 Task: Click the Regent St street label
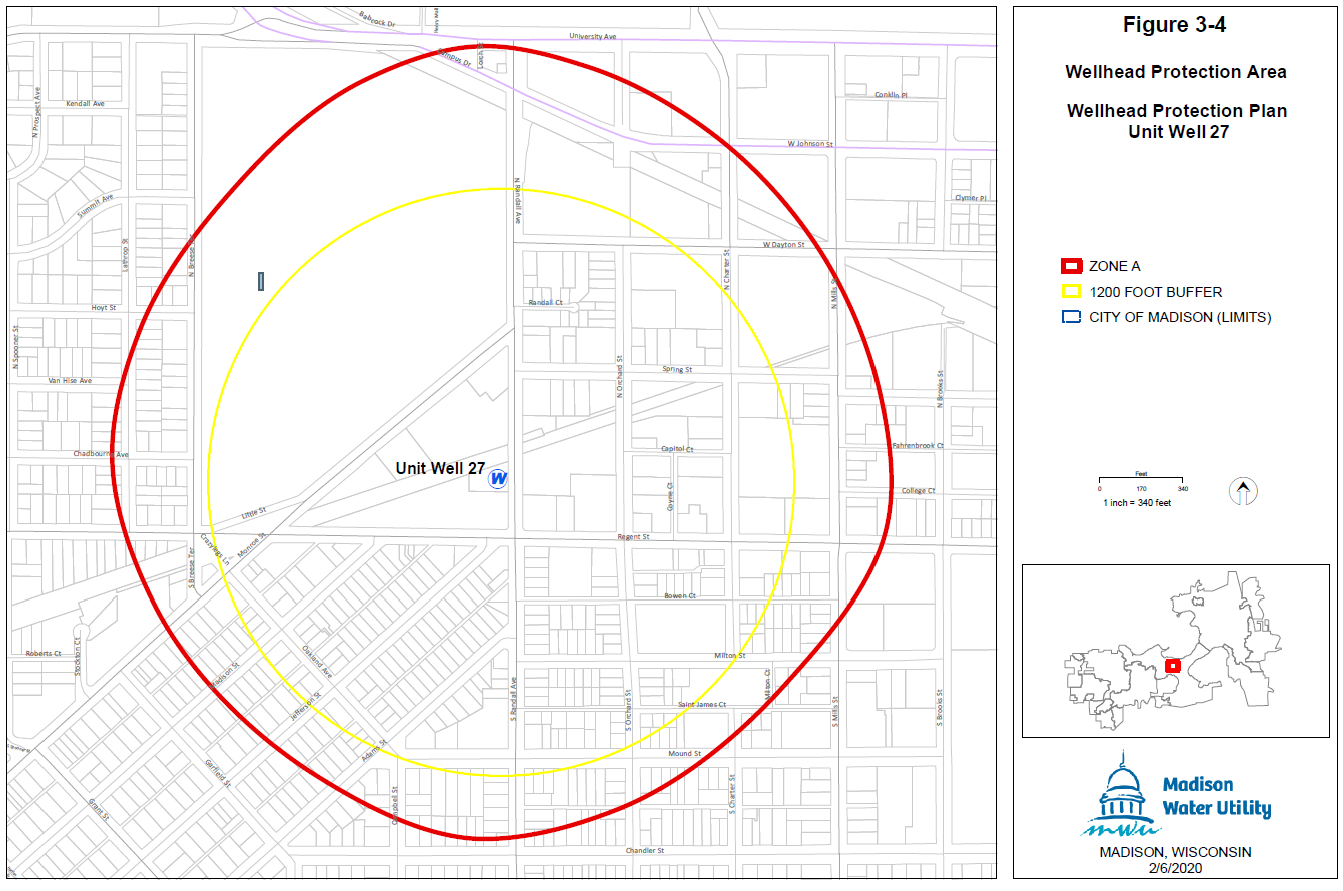(x=633, y=537)
